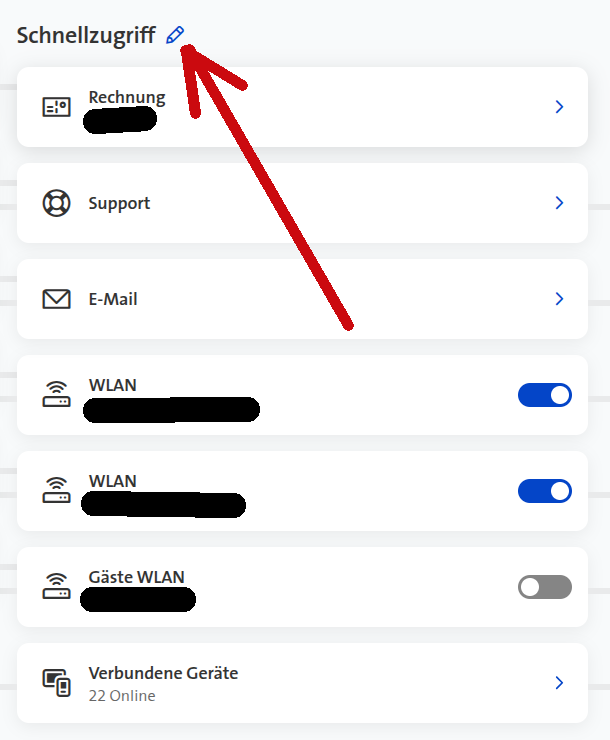Image resolution: width=610 pixels, height=740 pixels.
Task: Turn off the first WLAN toggle
Action: 545,395
